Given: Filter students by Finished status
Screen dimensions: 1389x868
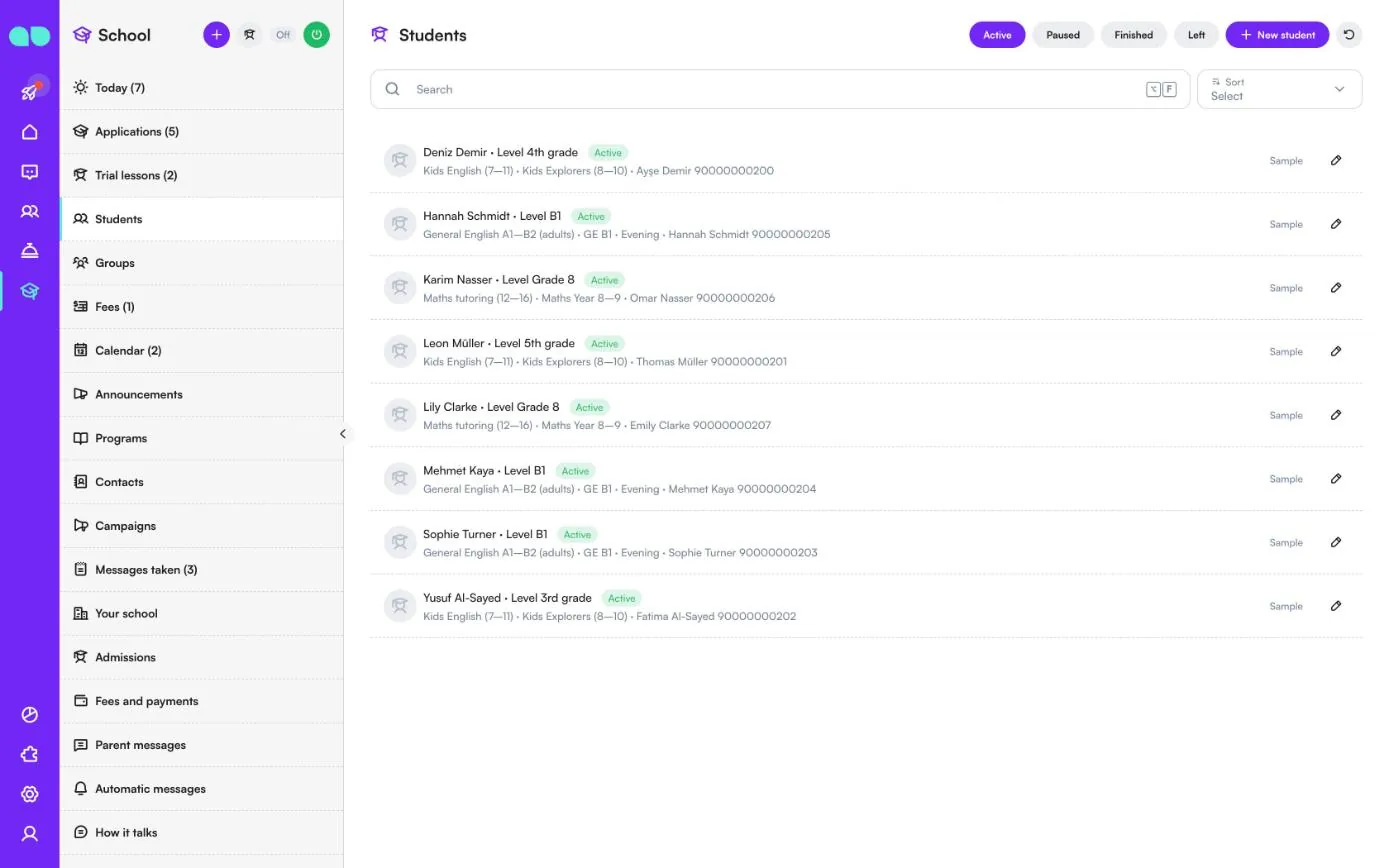Looking at the screenshot, I should (x=1134, y=35).
